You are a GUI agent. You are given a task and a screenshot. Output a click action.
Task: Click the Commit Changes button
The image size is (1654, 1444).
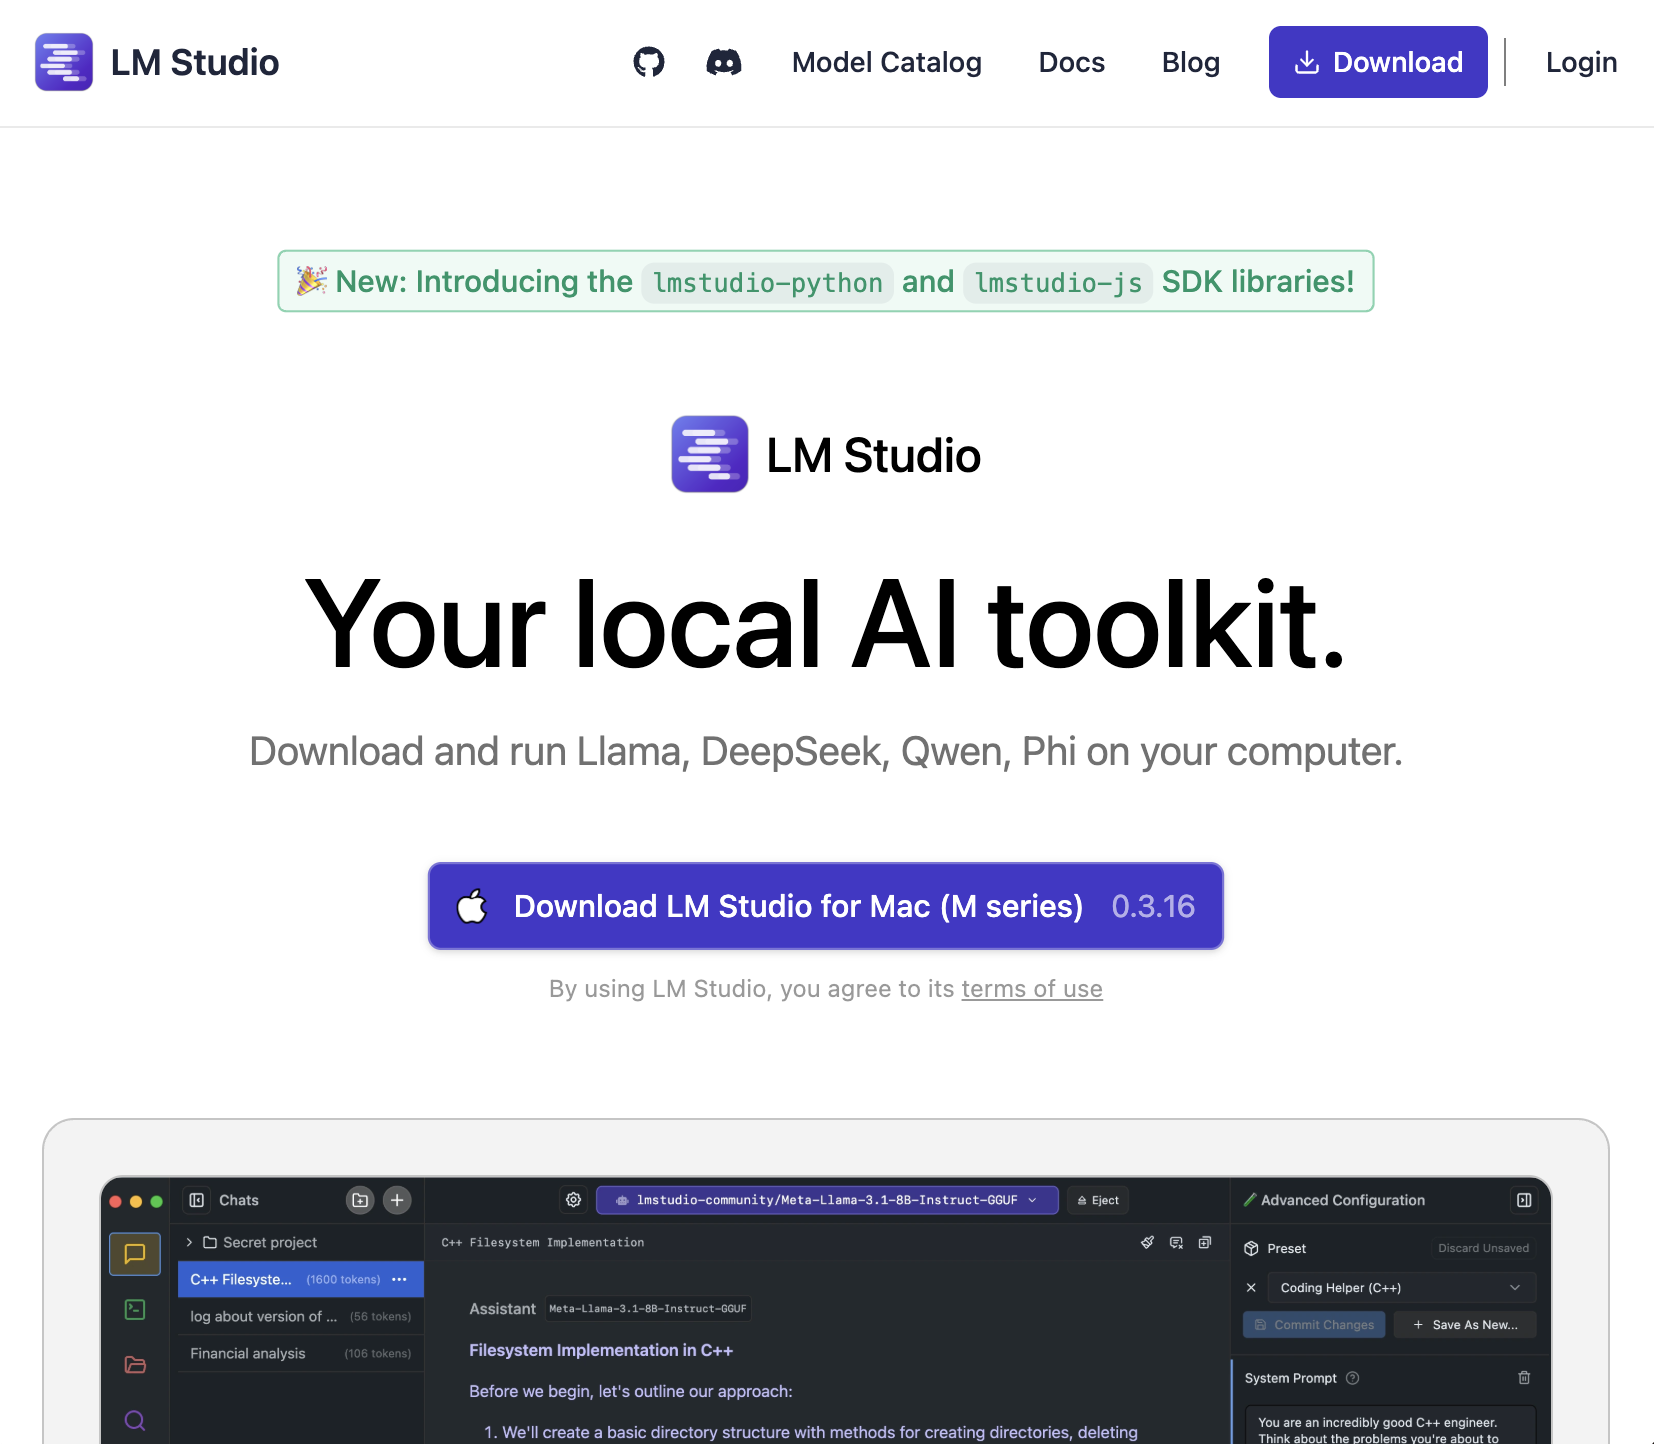(1314, 1325)
